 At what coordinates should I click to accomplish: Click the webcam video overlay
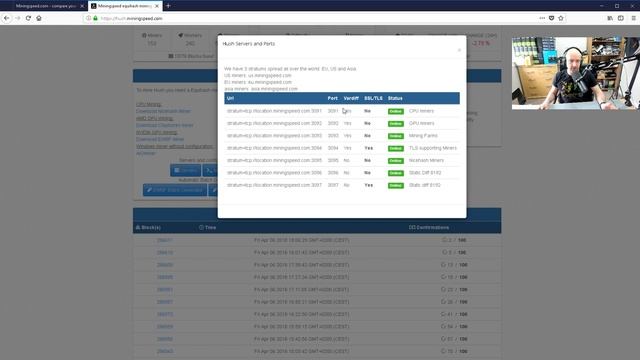click(576, 73)
